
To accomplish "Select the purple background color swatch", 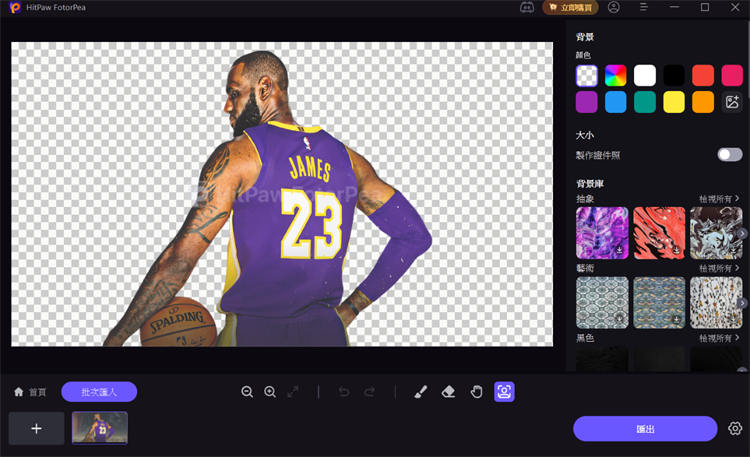I will pos(586,102).
